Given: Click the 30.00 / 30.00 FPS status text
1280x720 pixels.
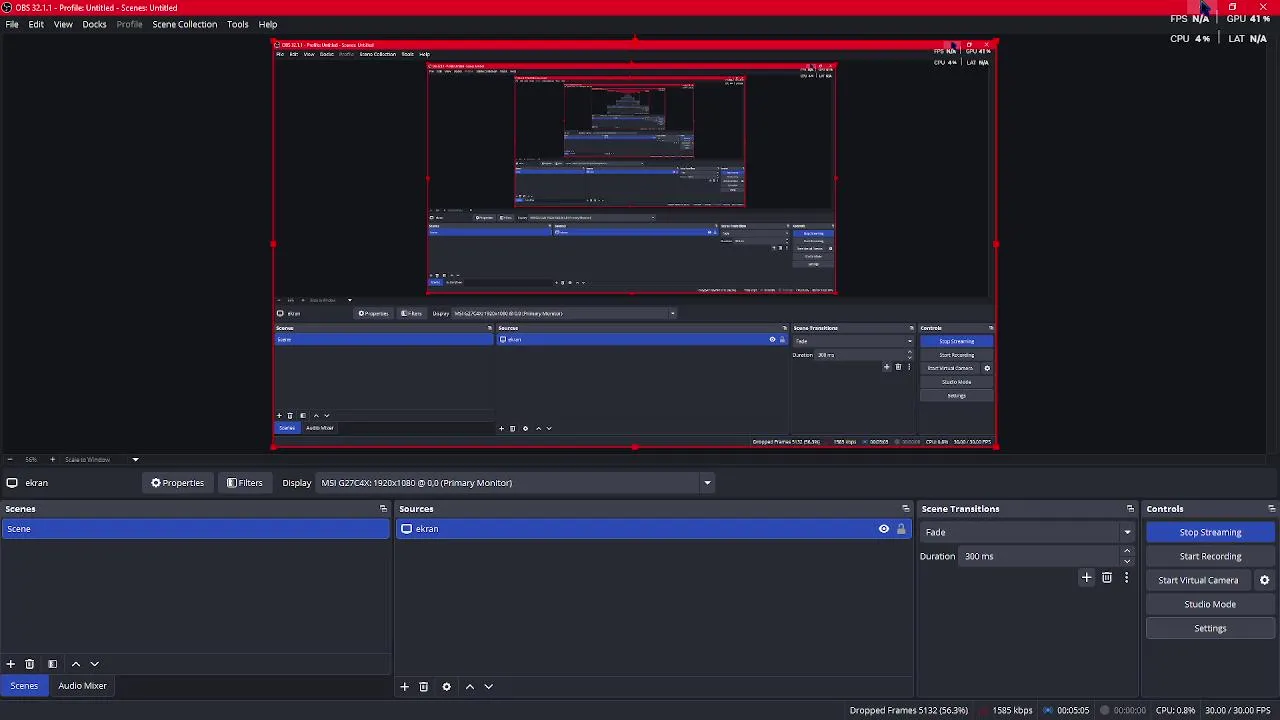Looking at the screenshot, I should tap(1238, 711).
